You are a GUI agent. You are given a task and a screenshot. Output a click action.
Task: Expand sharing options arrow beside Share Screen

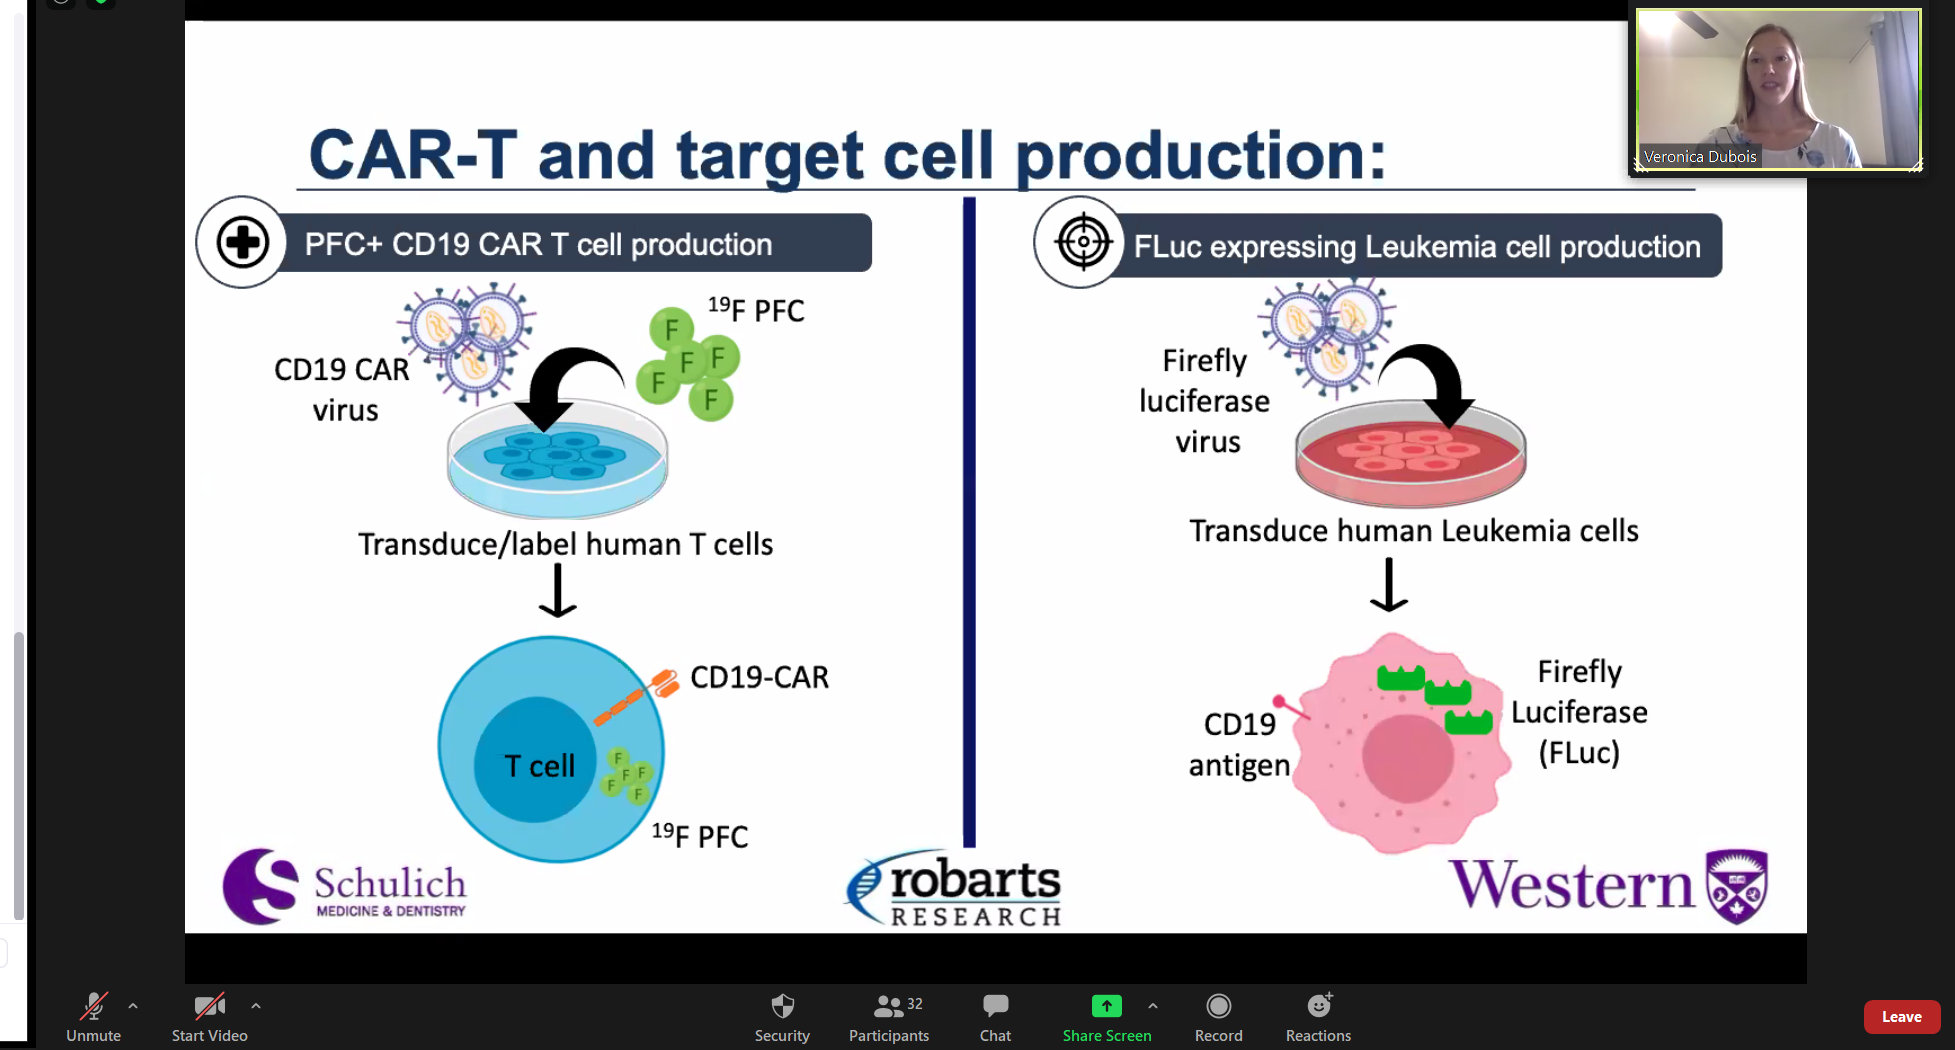(x=1153, y=1006)
